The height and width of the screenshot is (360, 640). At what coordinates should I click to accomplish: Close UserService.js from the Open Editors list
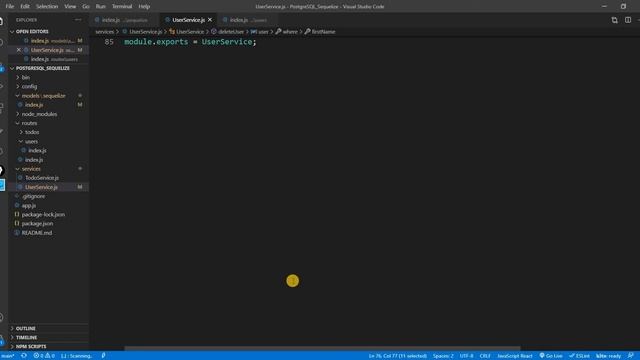(18, 50)
